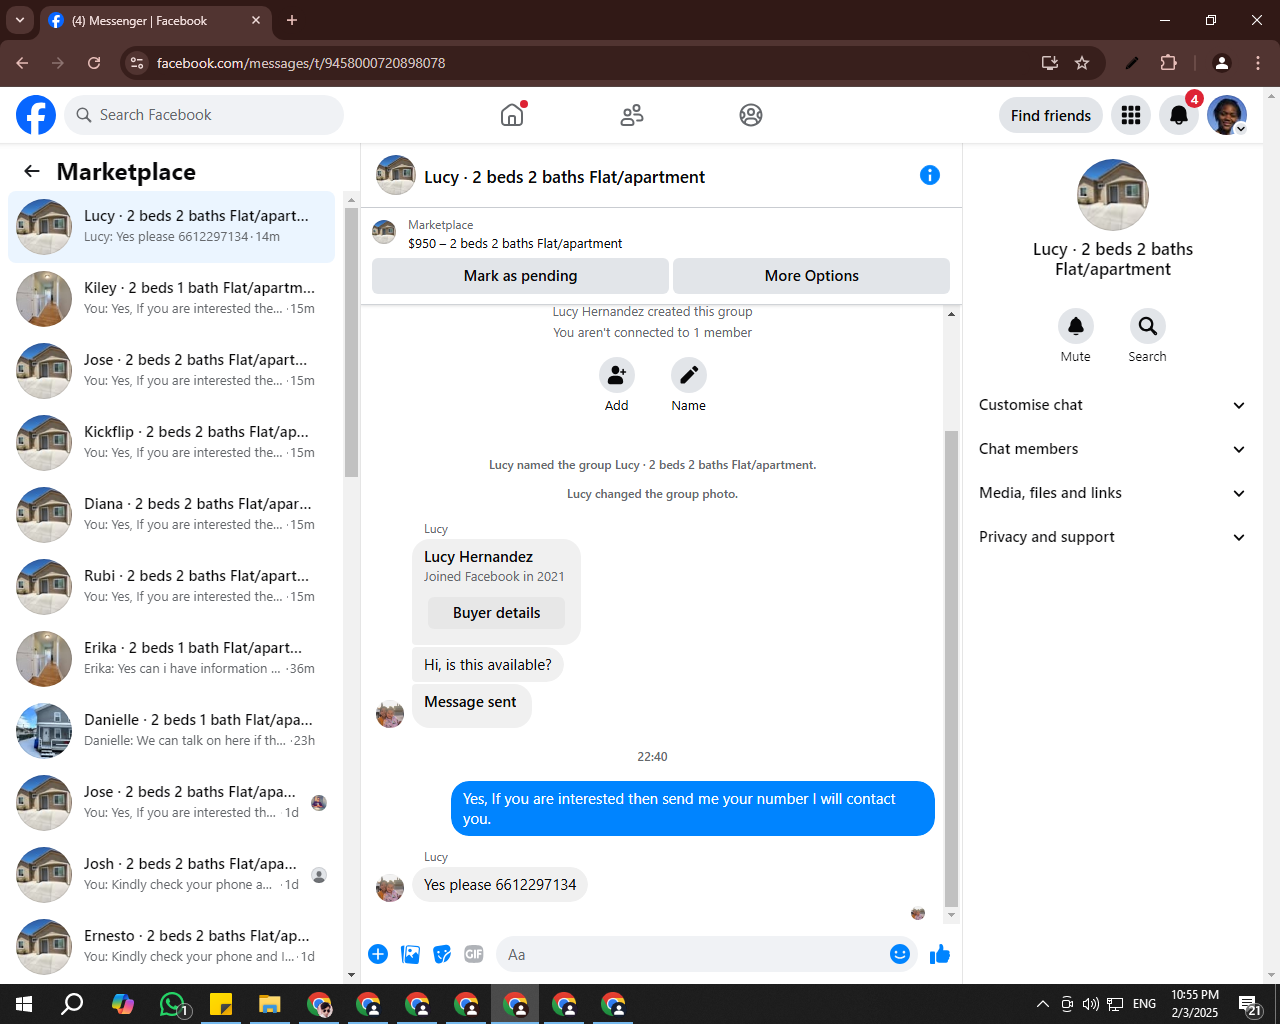Reload the browser page
The width and height of the screenshot is (1280, 1024).
[x=94, y=63]
